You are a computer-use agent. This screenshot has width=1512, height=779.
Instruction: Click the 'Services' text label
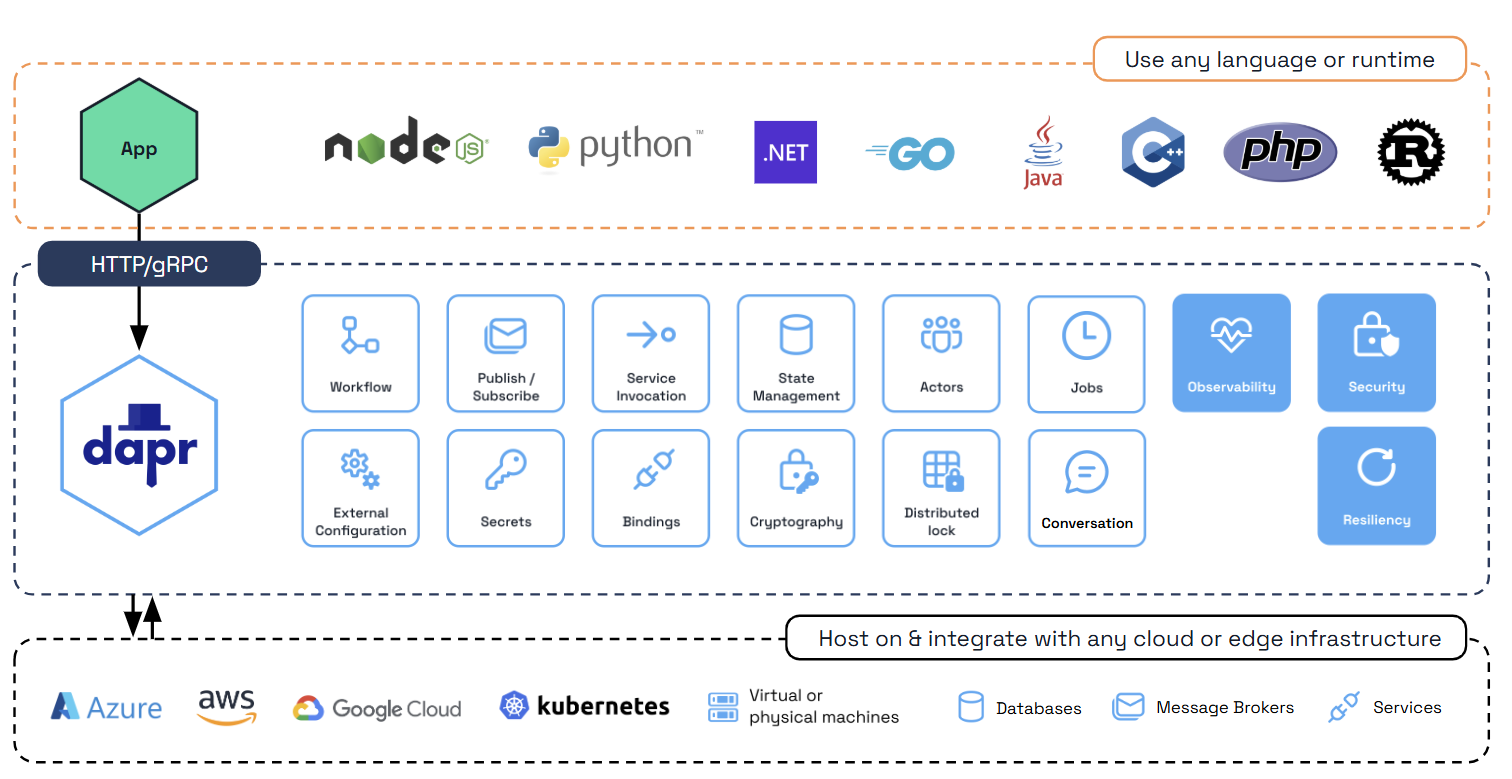tap(1407, 707)
